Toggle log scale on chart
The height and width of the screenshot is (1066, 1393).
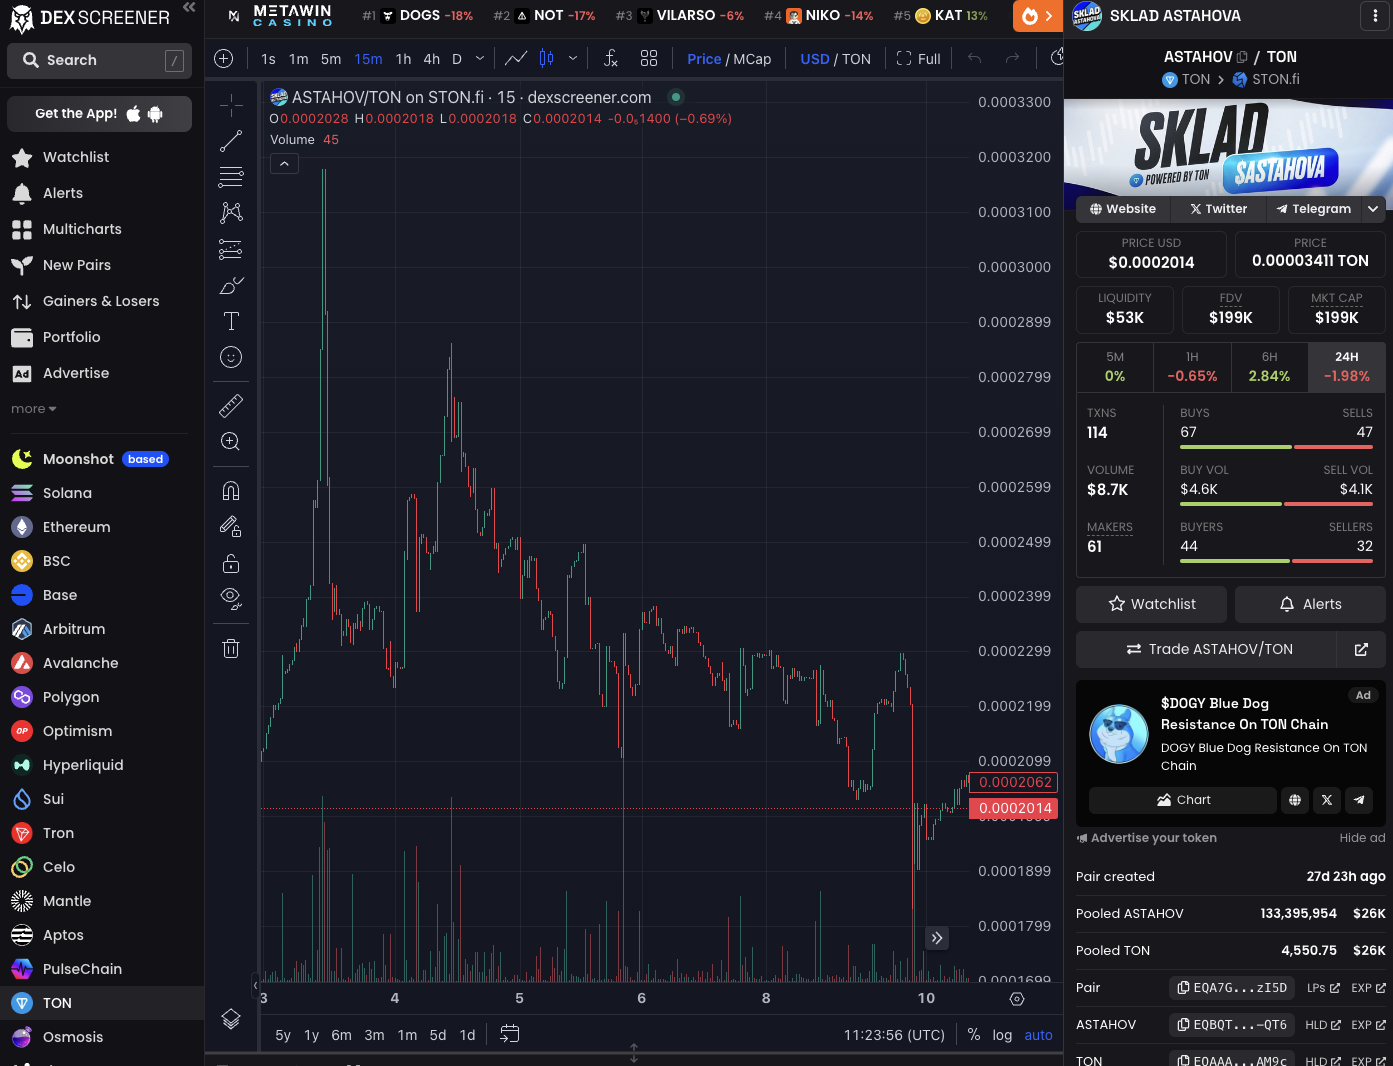[1002, 1035]
